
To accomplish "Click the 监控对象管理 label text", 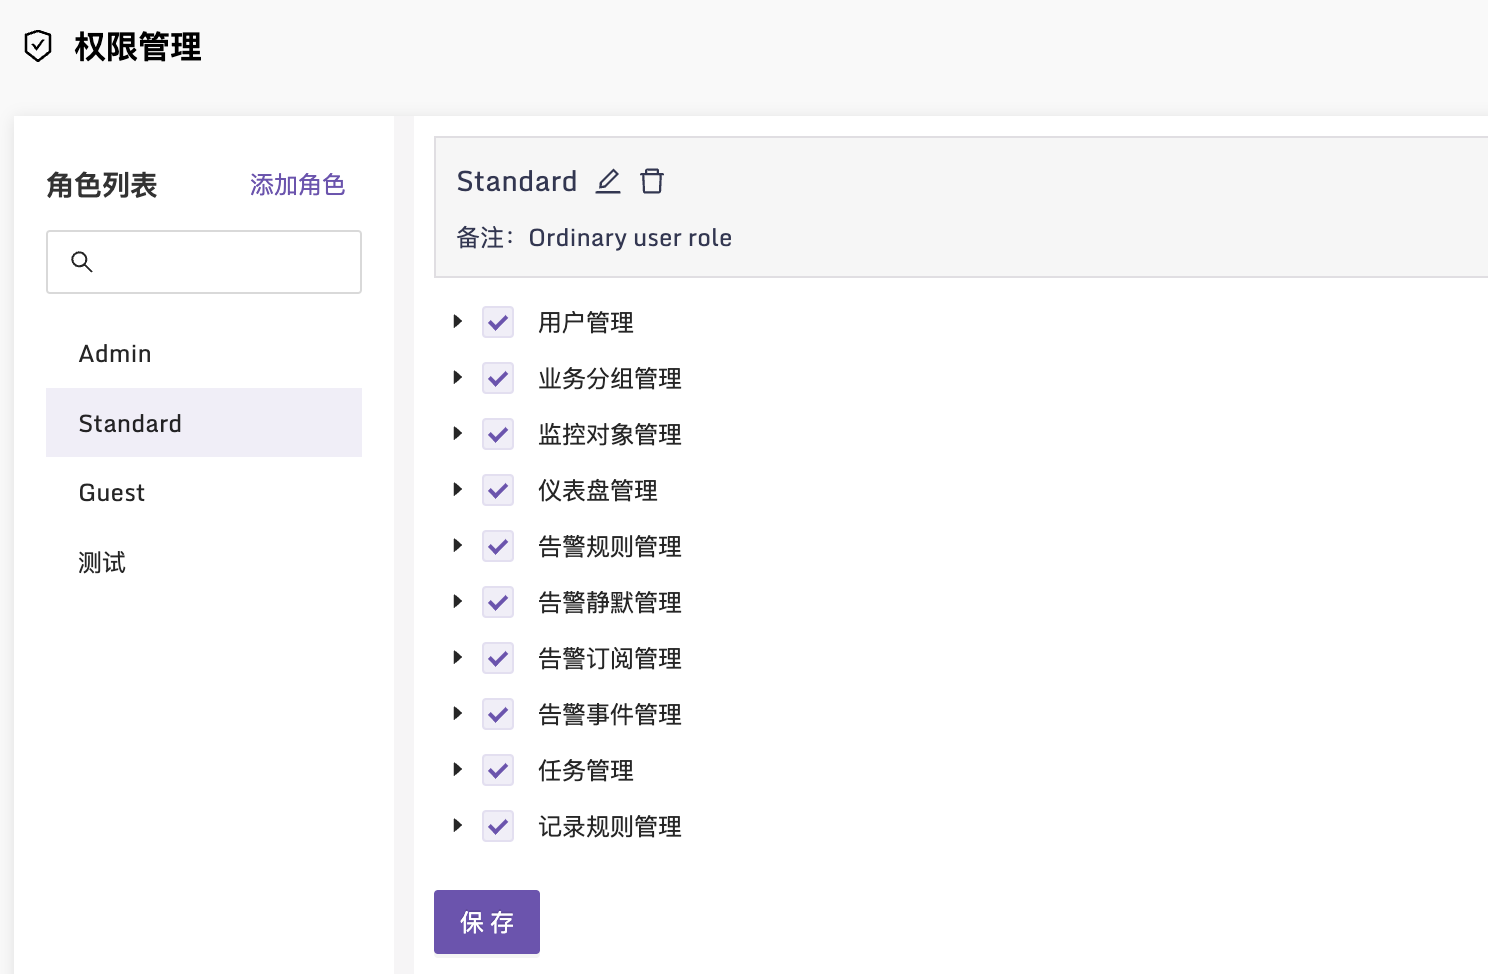I will [610, 435].
